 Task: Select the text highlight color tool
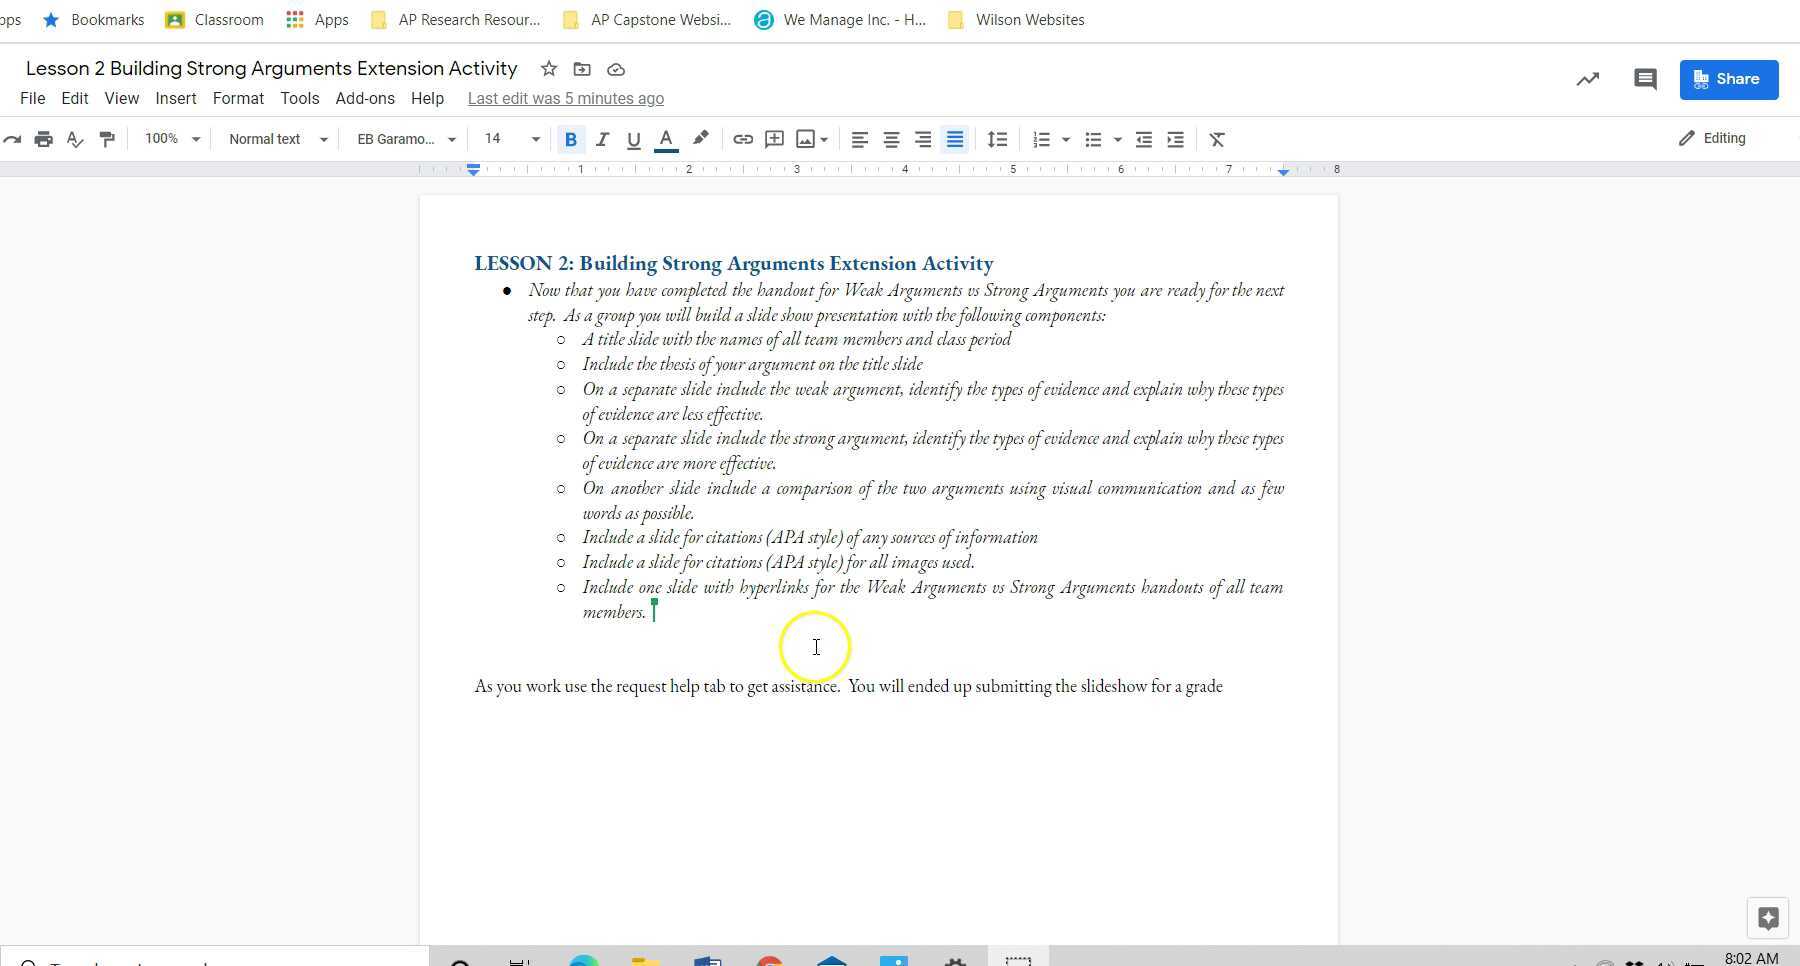tap(701, 139)
